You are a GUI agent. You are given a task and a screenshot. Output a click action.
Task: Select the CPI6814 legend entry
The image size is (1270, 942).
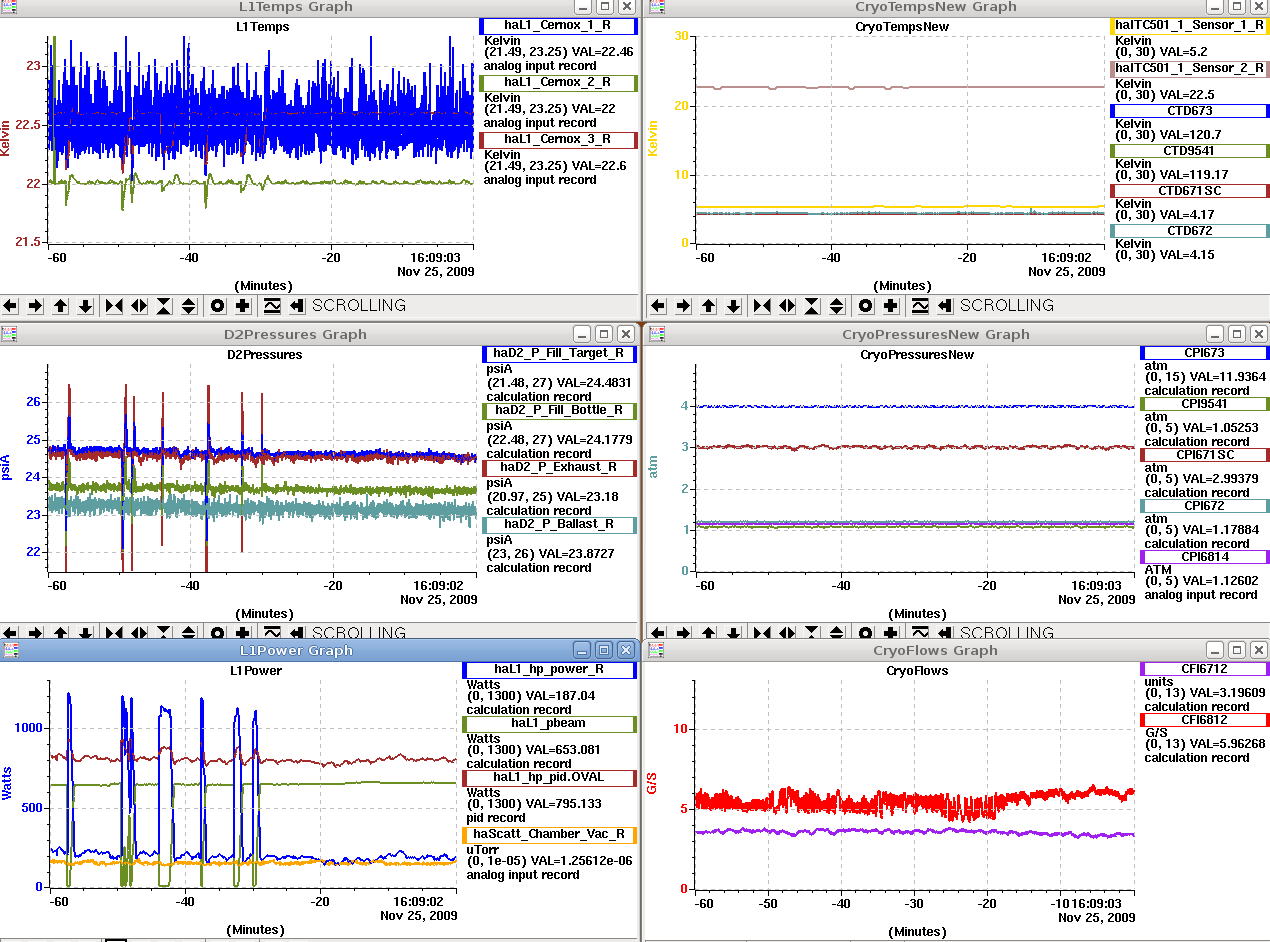(x=1204, y=557)
